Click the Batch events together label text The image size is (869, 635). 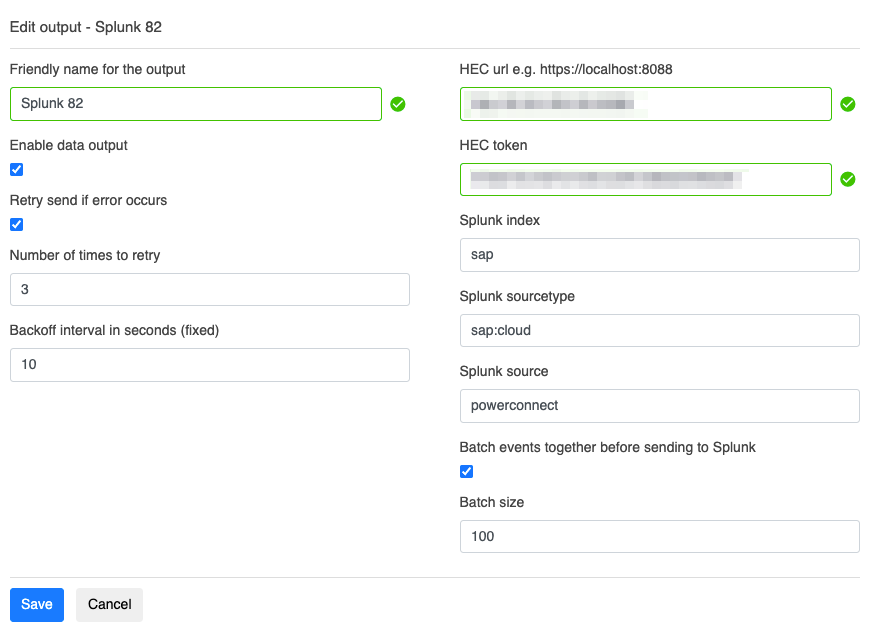pos(607,447)
